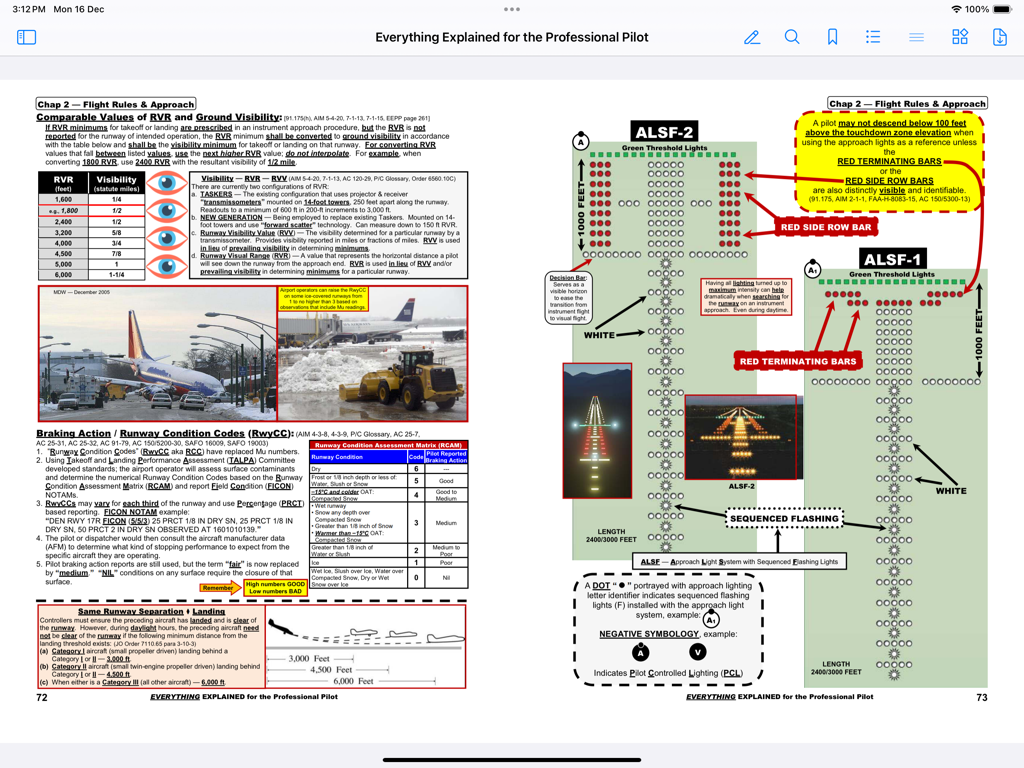
Task: Tap the home indicator bar
Action: pos(512,759)
